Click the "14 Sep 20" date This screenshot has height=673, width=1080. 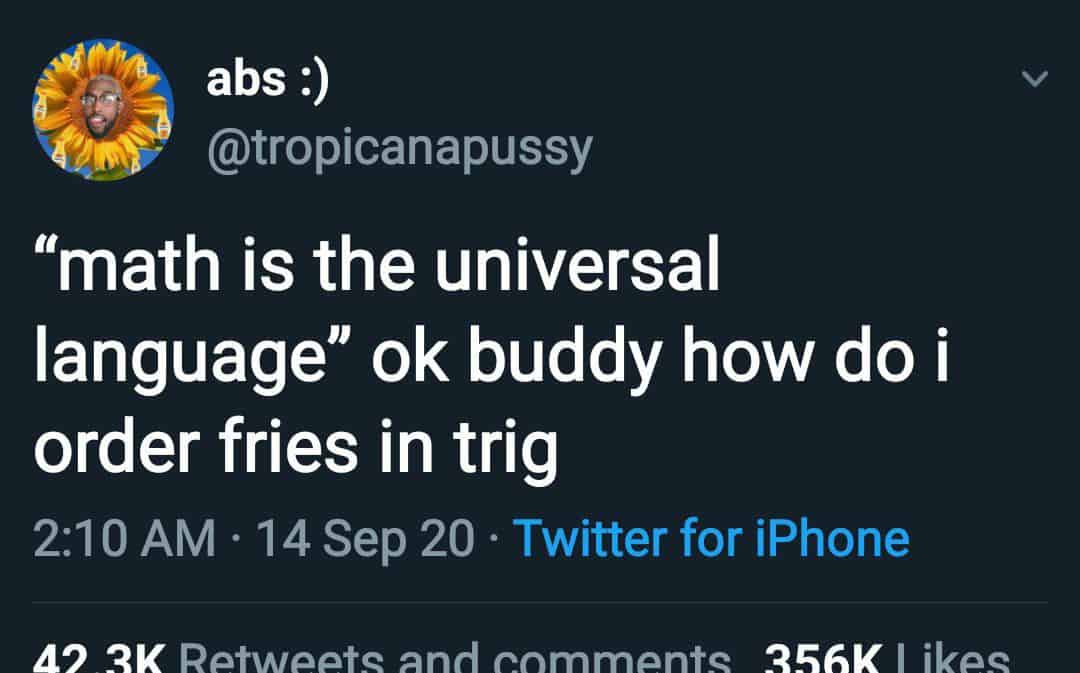pyautogui.click(x=366, y=539)
